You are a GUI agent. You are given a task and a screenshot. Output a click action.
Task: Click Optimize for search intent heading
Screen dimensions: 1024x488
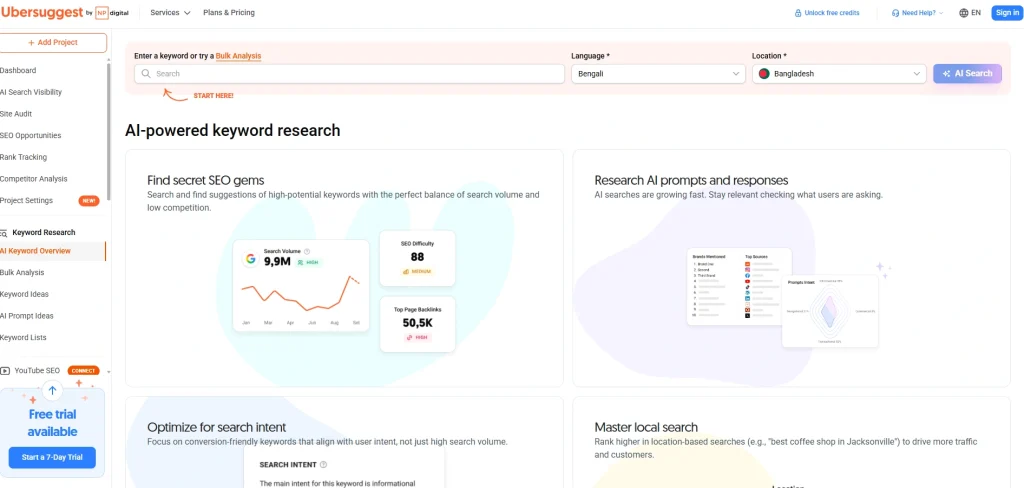217,427
